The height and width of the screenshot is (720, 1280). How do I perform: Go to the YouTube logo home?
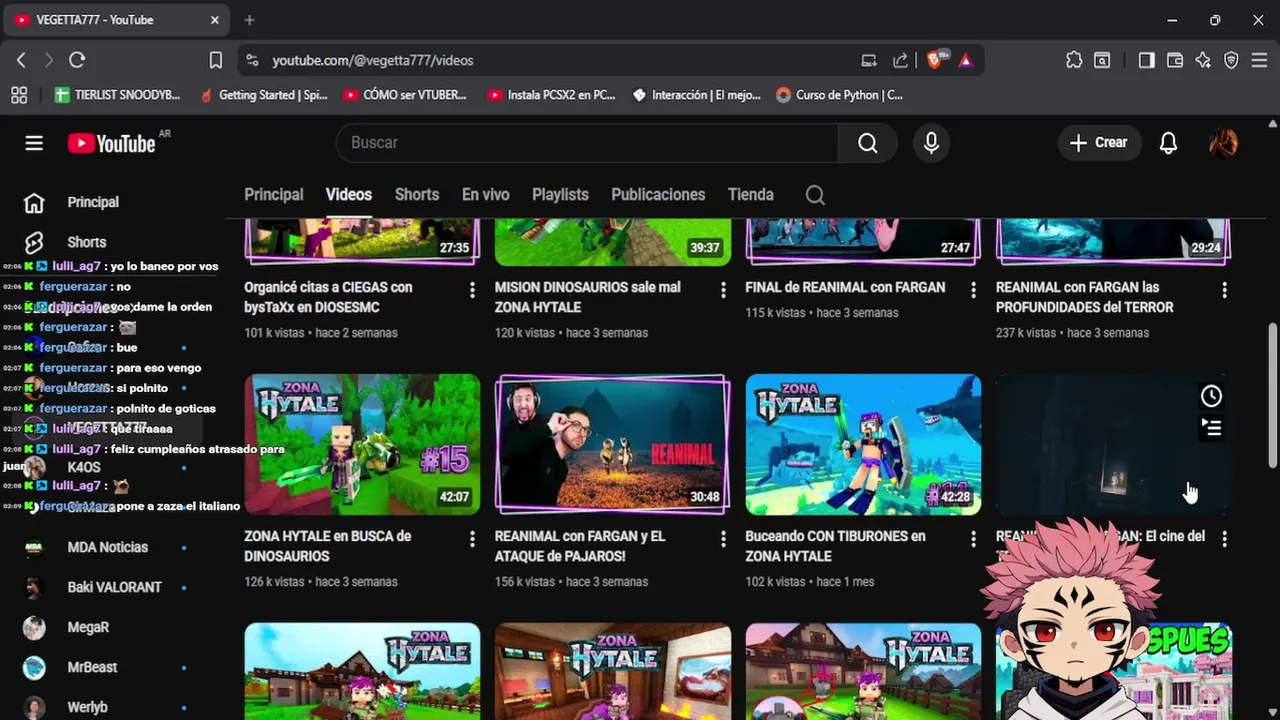click(x=111, y=144)
